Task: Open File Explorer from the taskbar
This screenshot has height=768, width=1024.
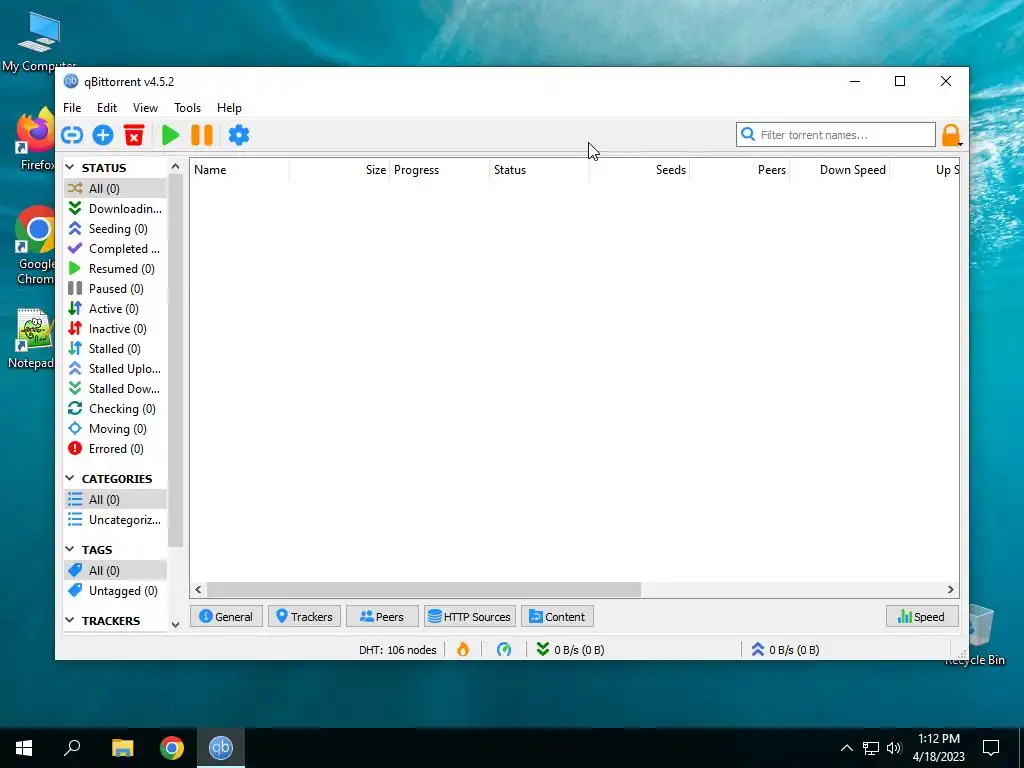Action: click(x=122, y=748)
